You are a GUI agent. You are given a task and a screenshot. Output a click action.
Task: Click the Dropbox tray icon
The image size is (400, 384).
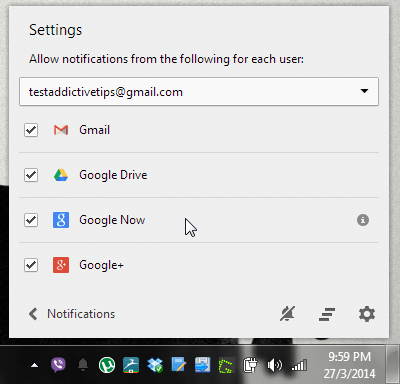click(x=155, y=365)
